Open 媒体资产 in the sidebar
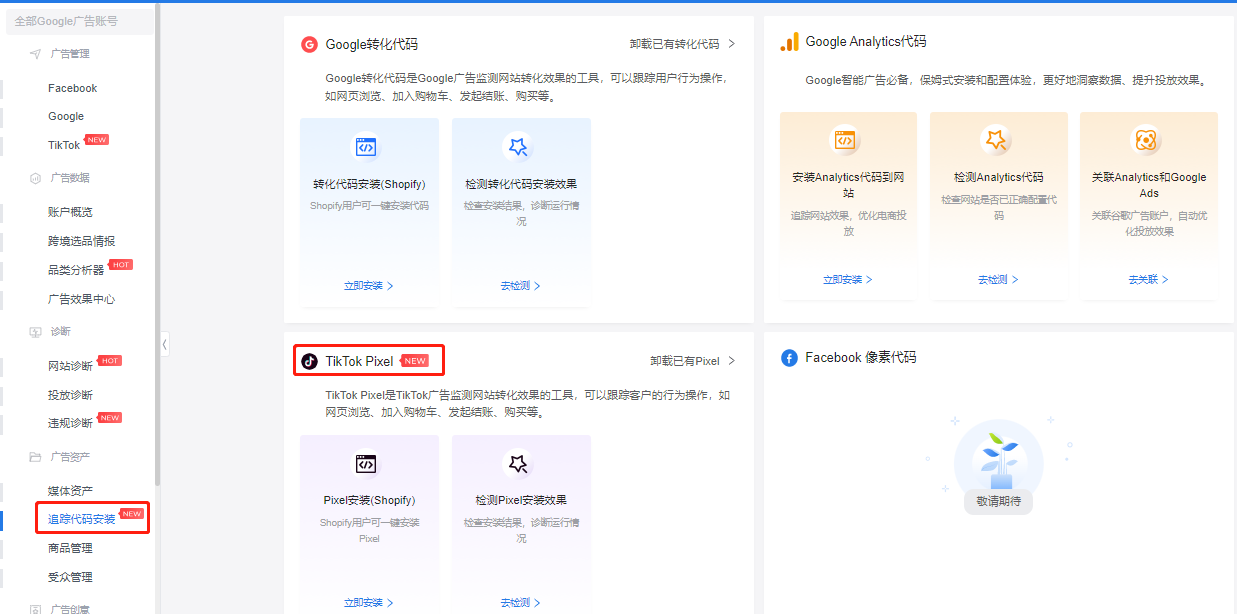 70,491
